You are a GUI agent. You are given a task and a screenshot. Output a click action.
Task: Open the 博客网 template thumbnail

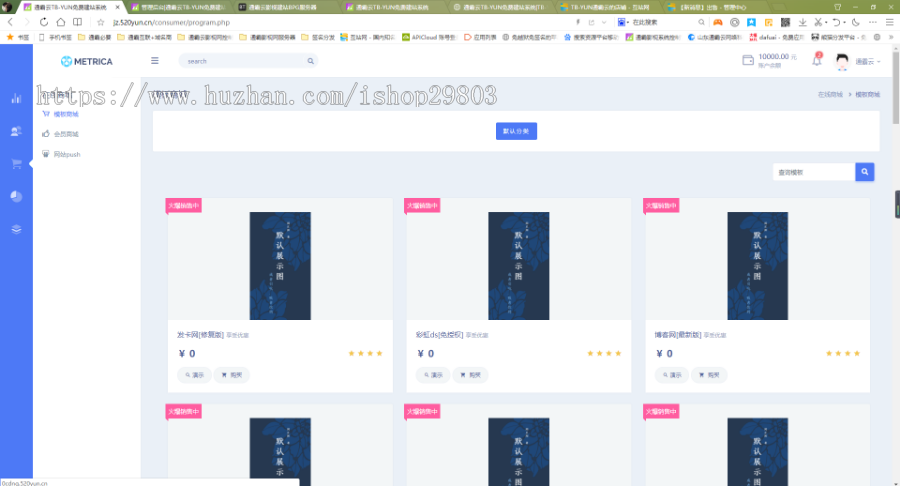coord(758,266)
